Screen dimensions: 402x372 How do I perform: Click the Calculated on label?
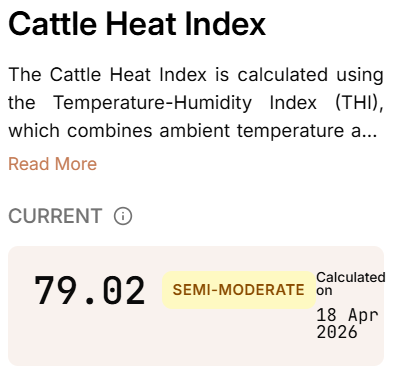tap(351, 284)
